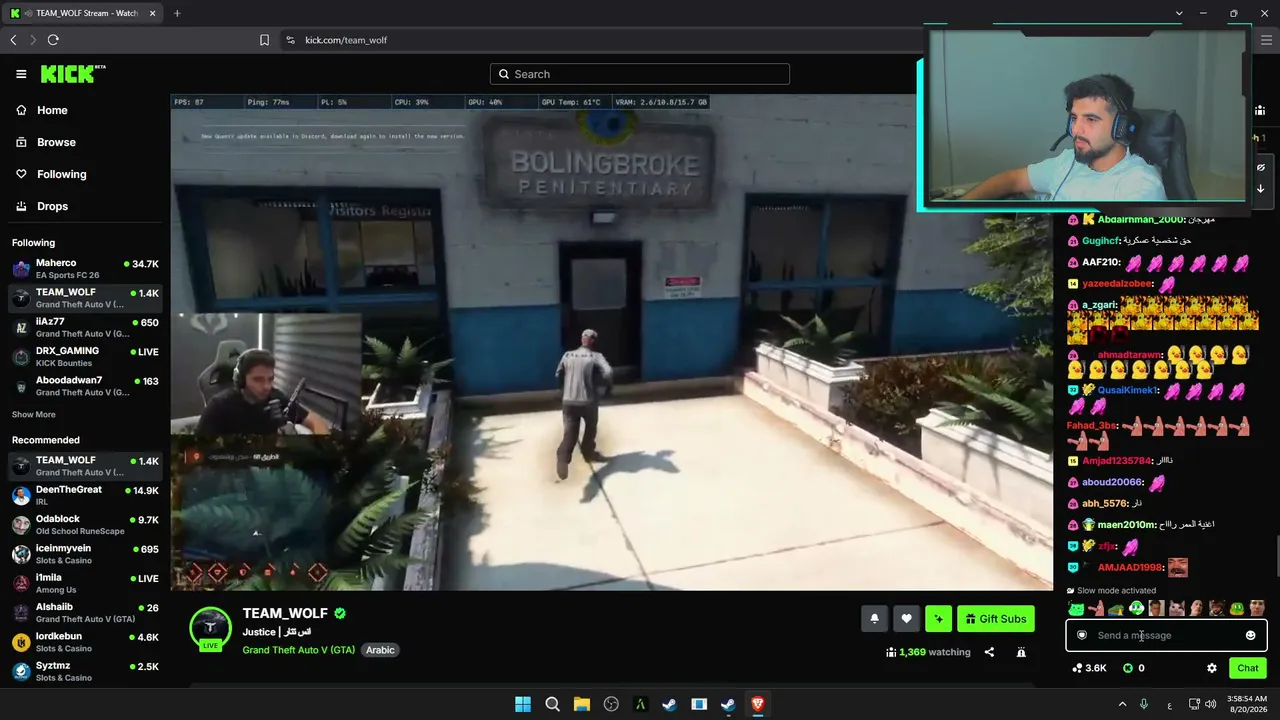Open the Windows Start menu

(x=523, y=704)
